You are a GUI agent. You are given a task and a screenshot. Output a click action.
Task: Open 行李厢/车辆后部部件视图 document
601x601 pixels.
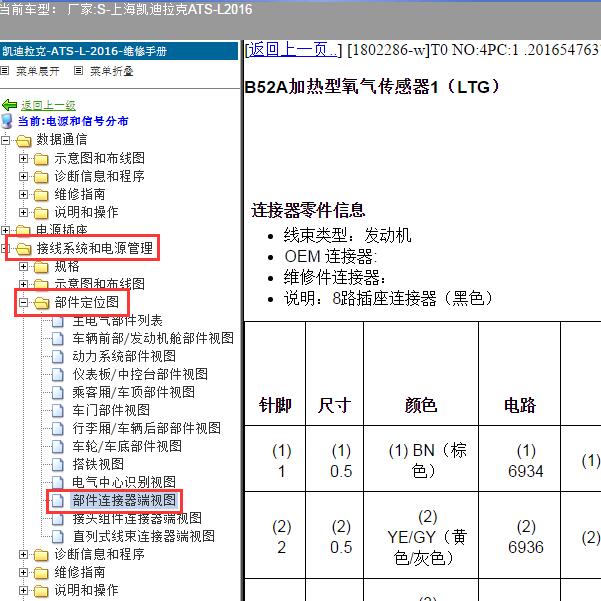point(147,428)
